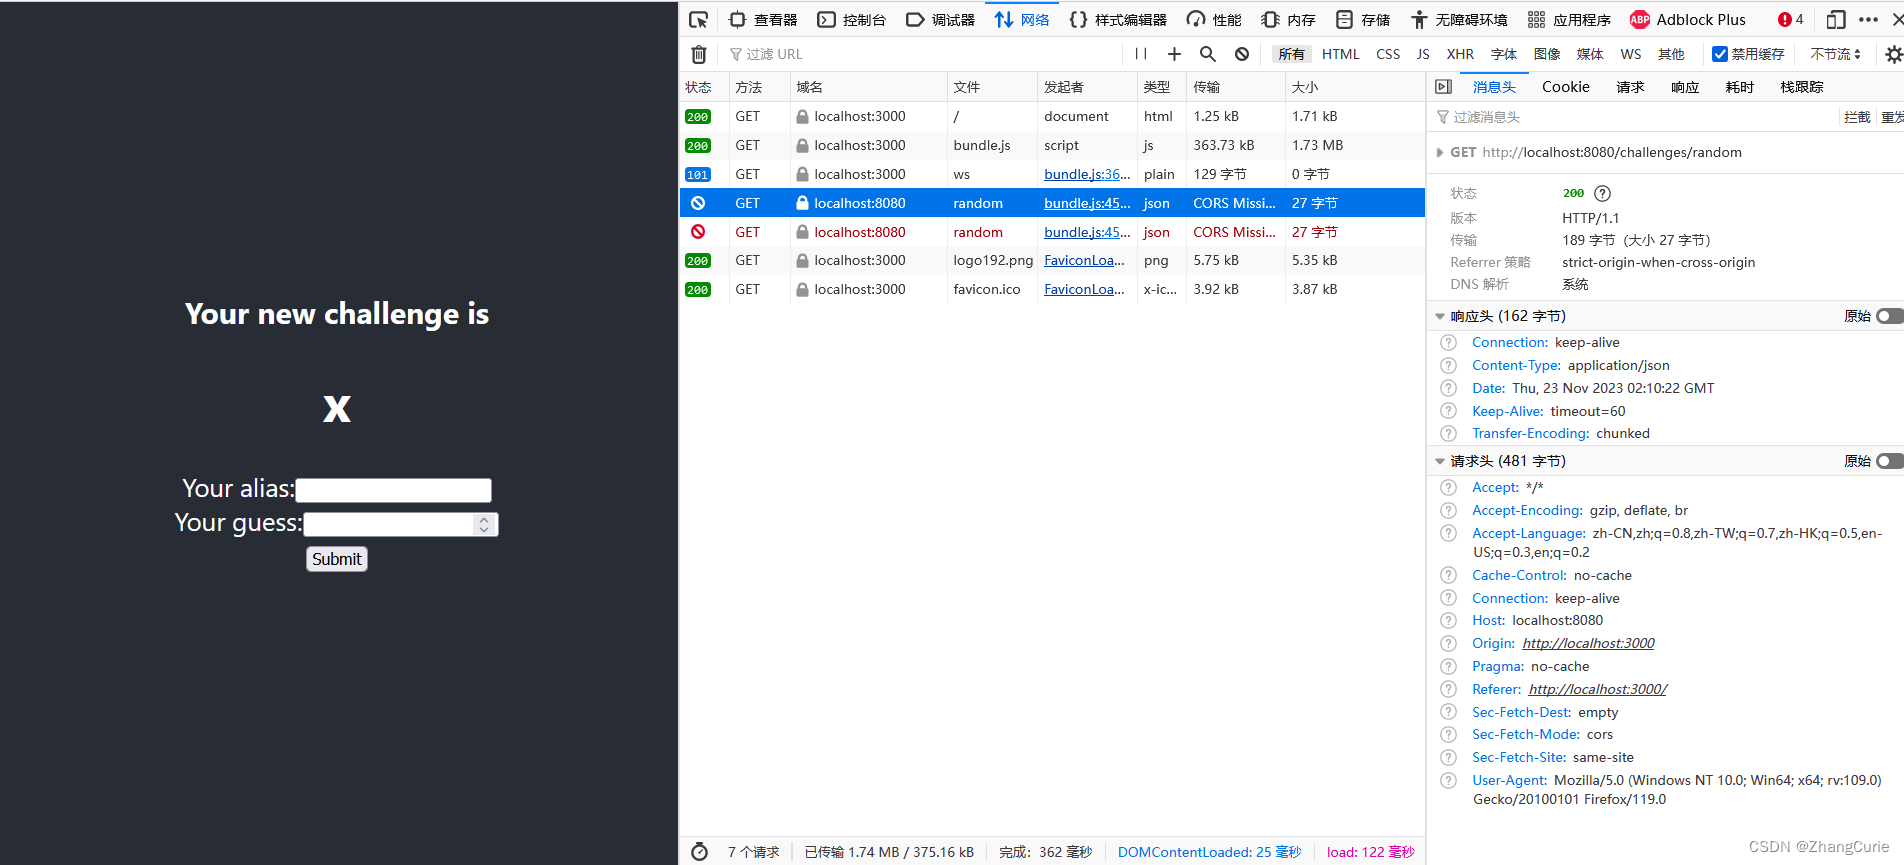
Task: Open the Application (应用程序) panel
Action: pyautogui.click(x=1569, y=19)
